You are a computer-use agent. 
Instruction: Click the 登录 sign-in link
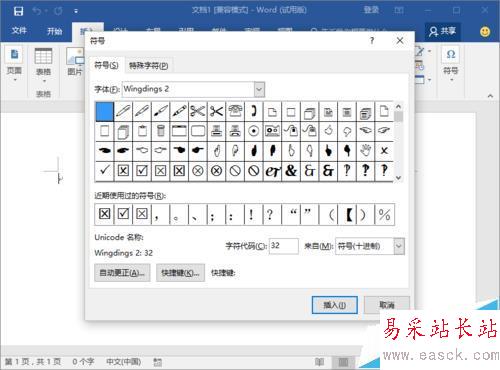pyautogui.click(x=371, y=10)
